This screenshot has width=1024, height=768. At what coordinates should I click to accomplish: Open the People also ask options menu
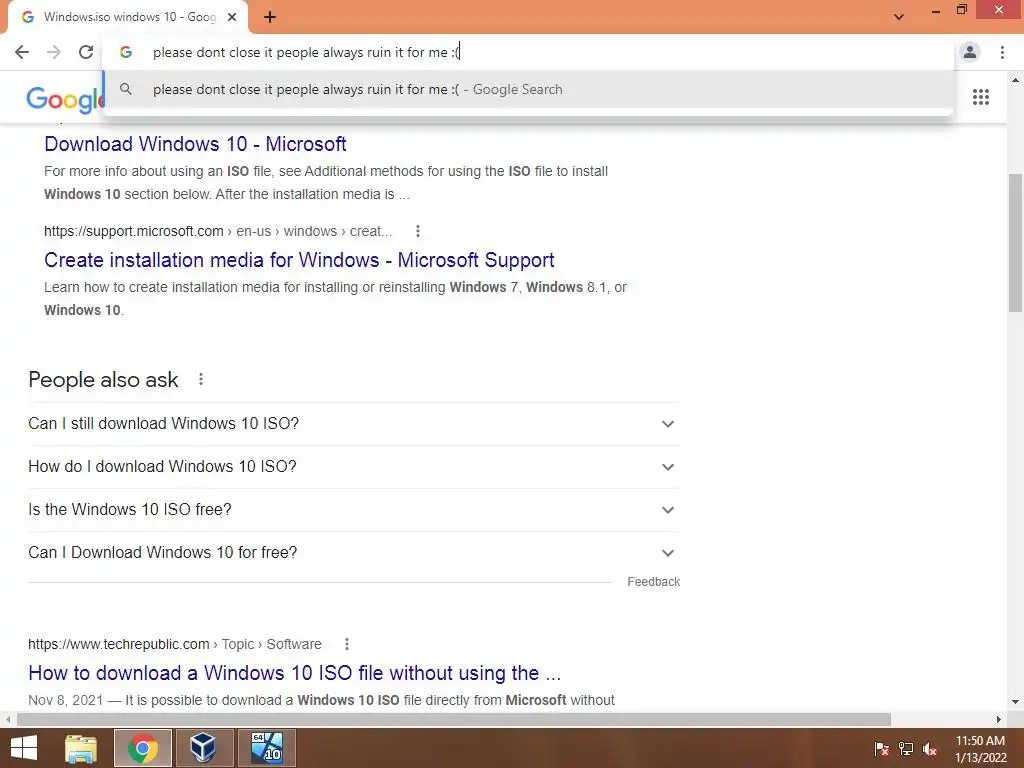[201, 379]
